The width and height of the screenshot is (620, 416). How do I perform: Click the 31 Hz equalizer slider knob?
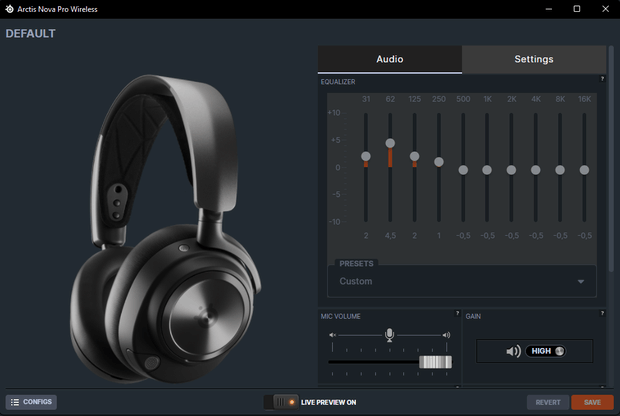pos(366,156)
